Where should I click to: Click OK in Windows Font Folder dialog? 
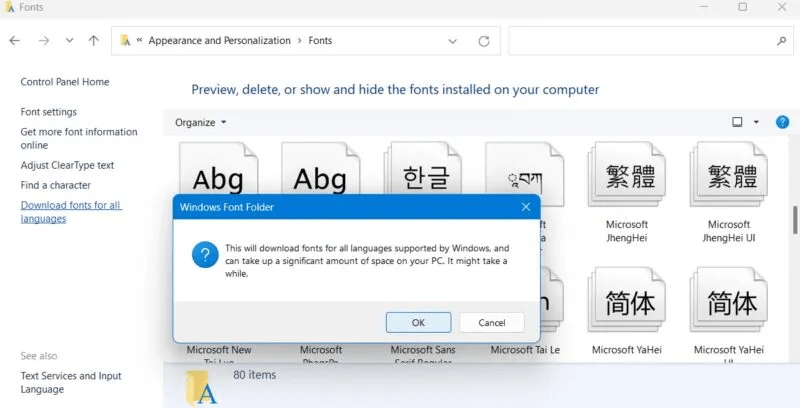tap(418, 322)
